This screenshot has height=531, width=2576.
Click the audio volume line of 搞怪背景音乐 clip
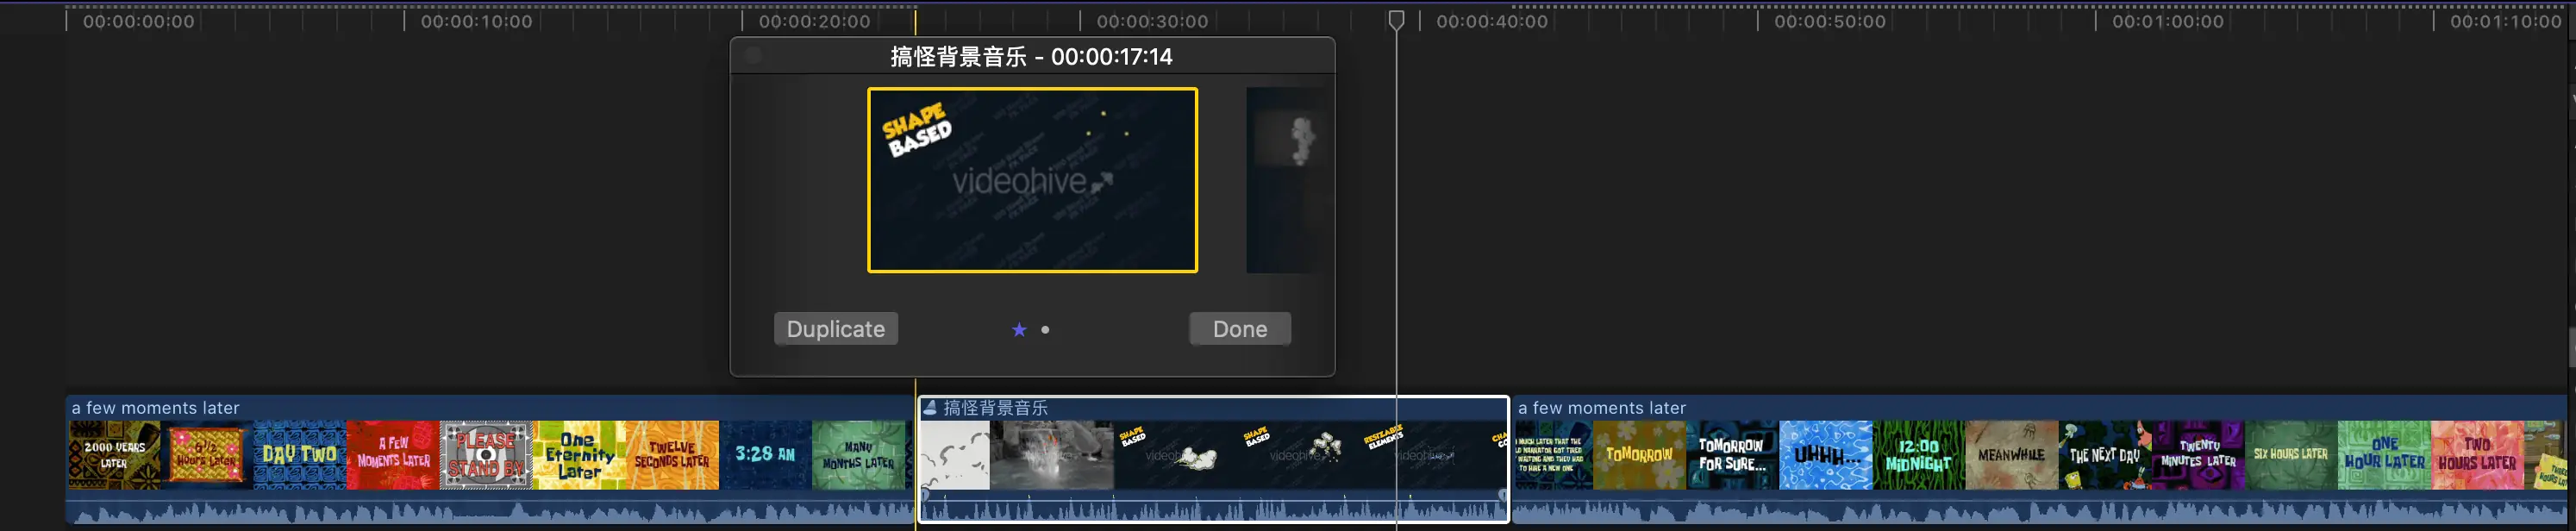(1213, 499)
